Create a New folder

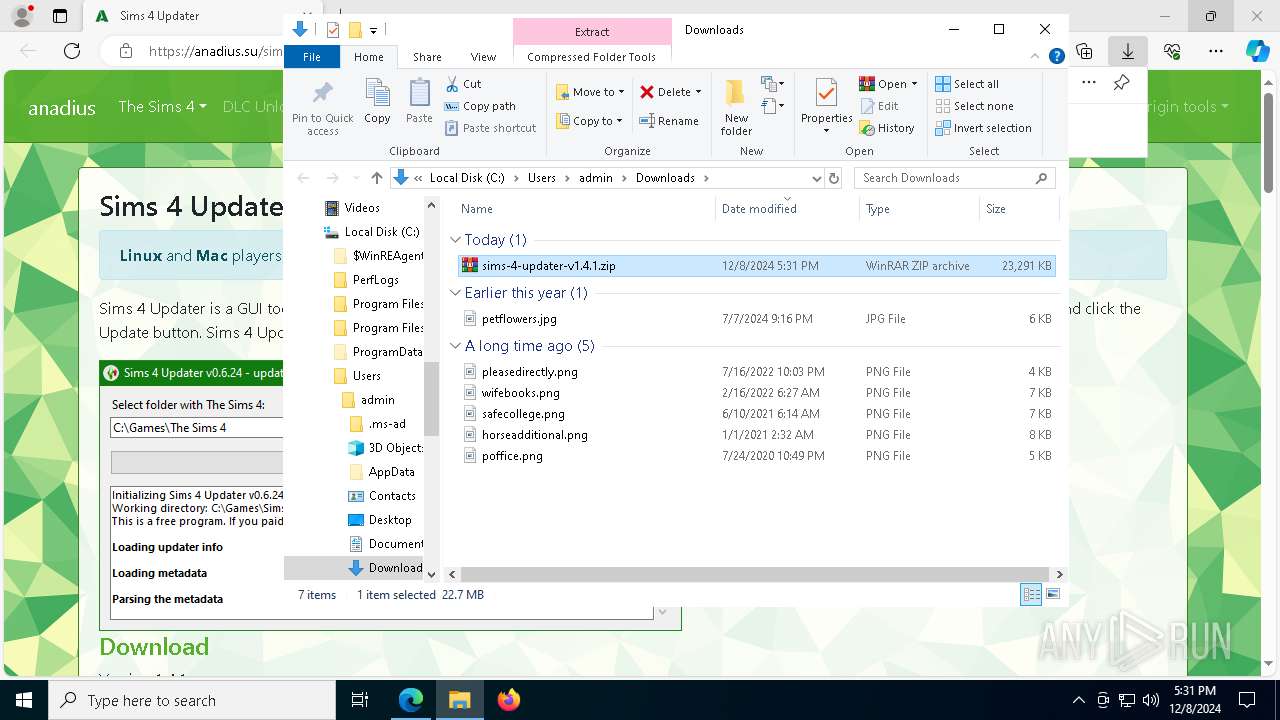pyautogui.click(x=736, y=107)
